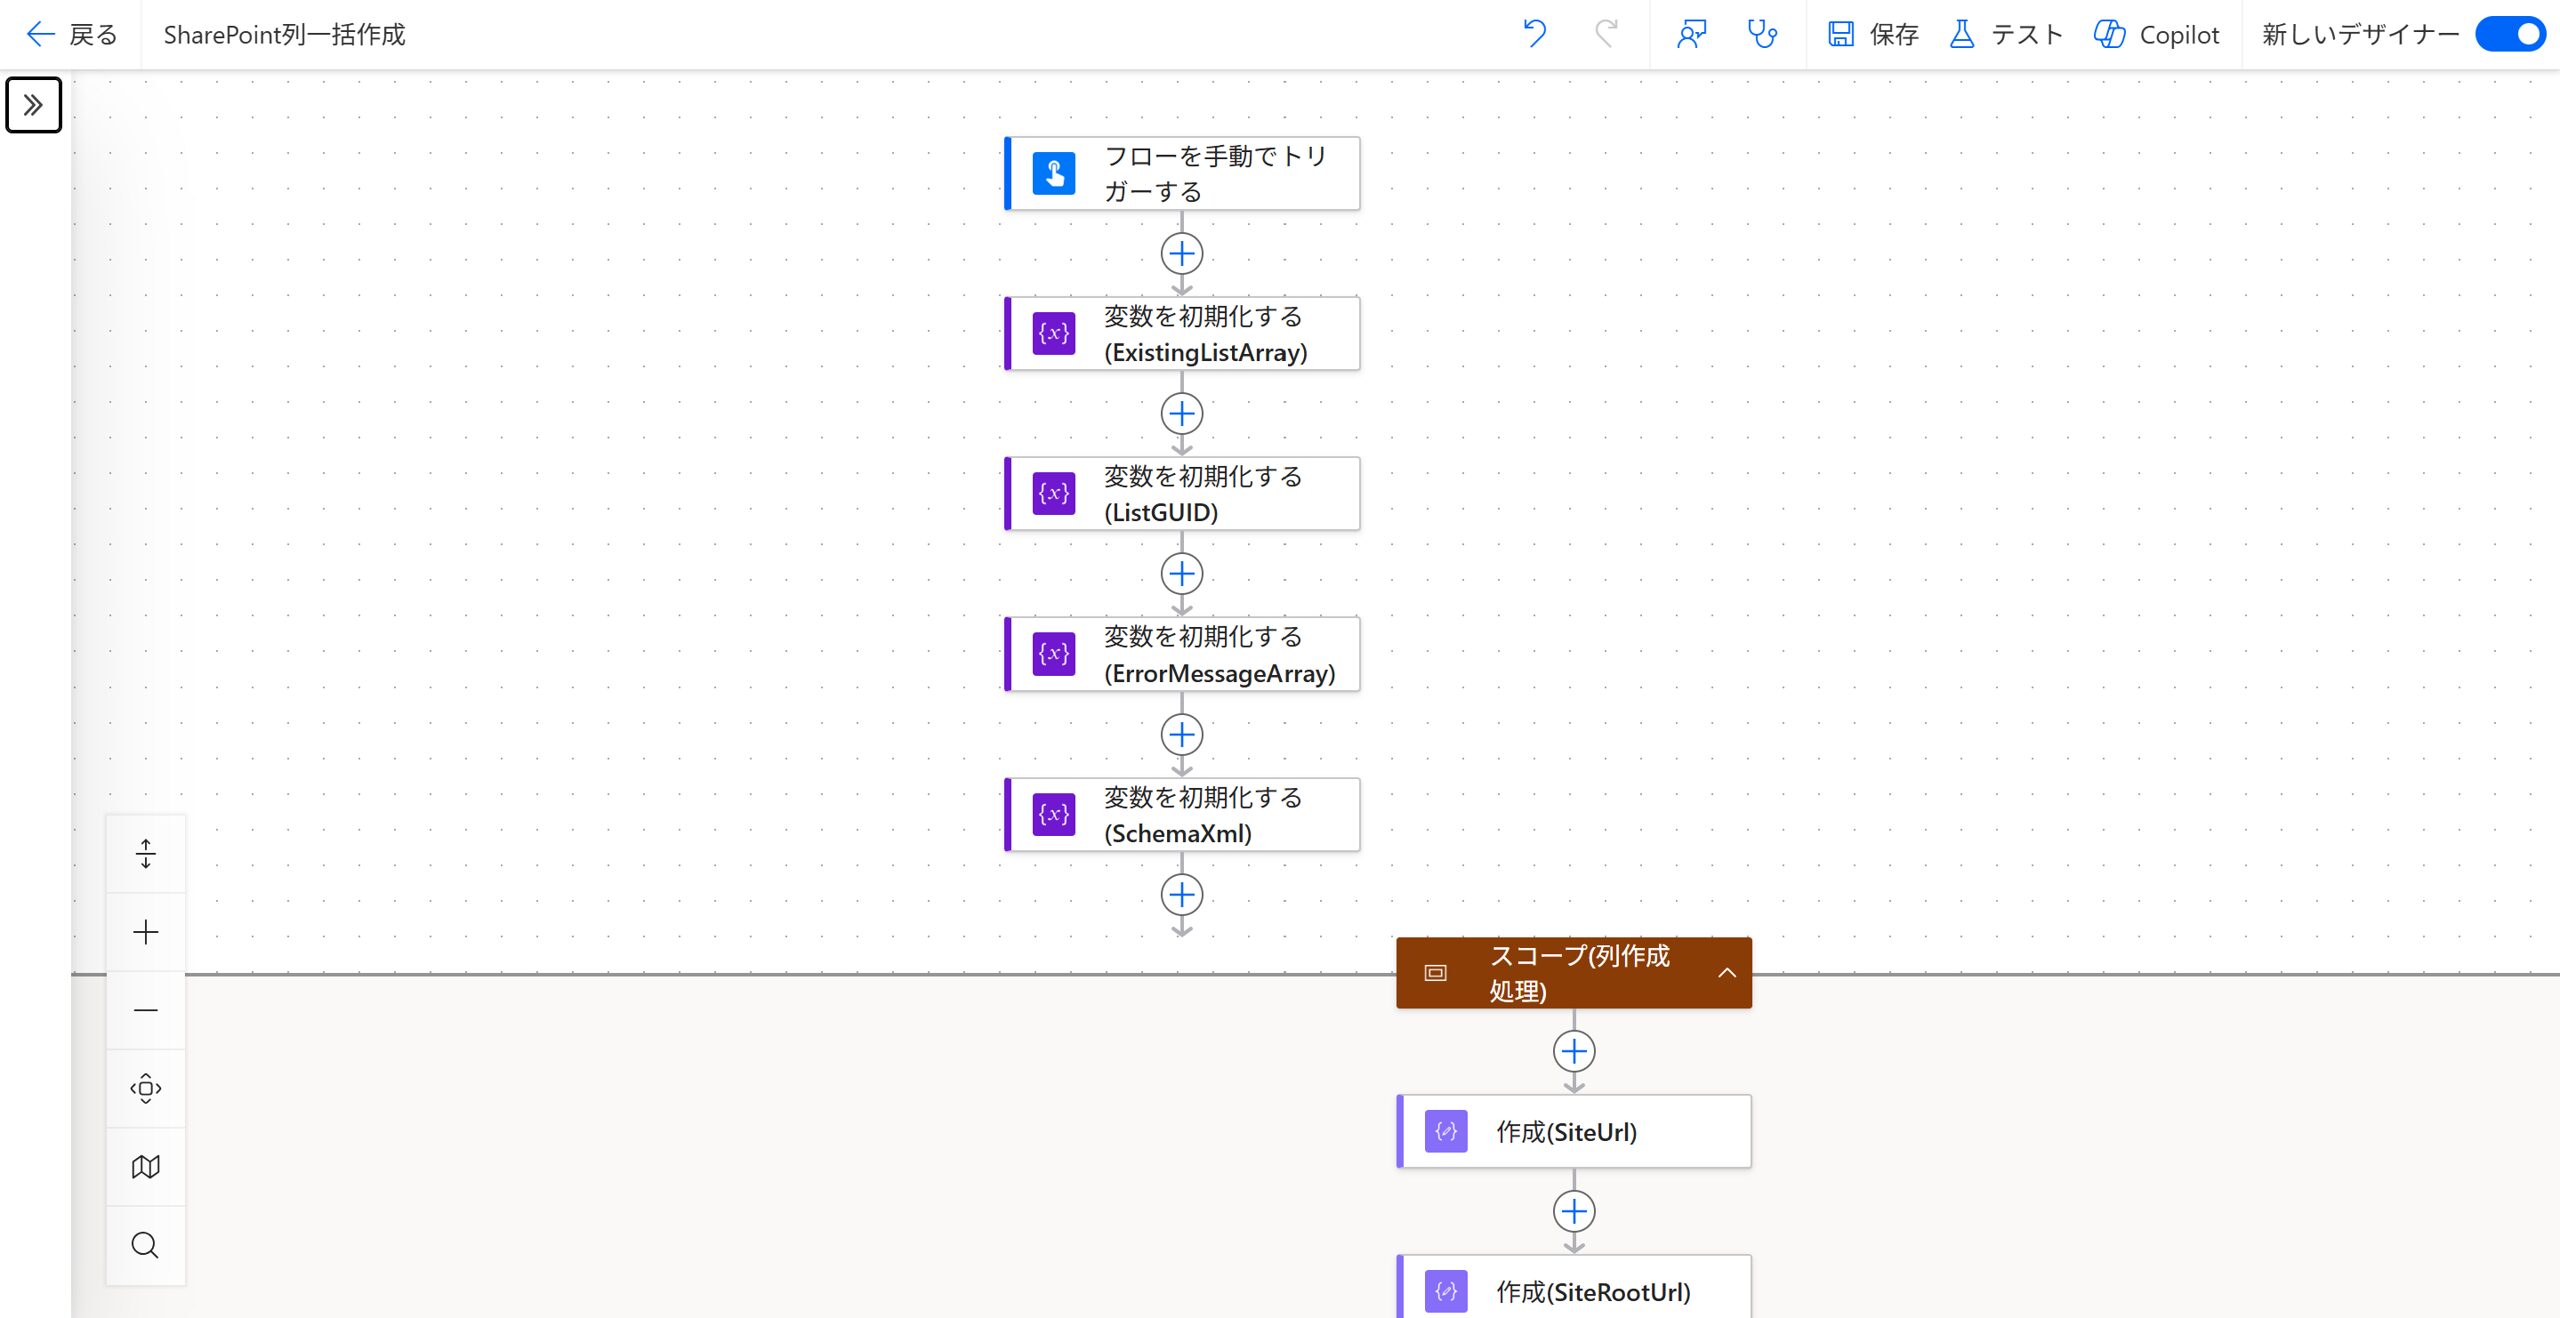Viewport: 2560px width, 1318px height.
Task: Open the 作成(SiteUrl) compose action
Action: [1574, 1131]
